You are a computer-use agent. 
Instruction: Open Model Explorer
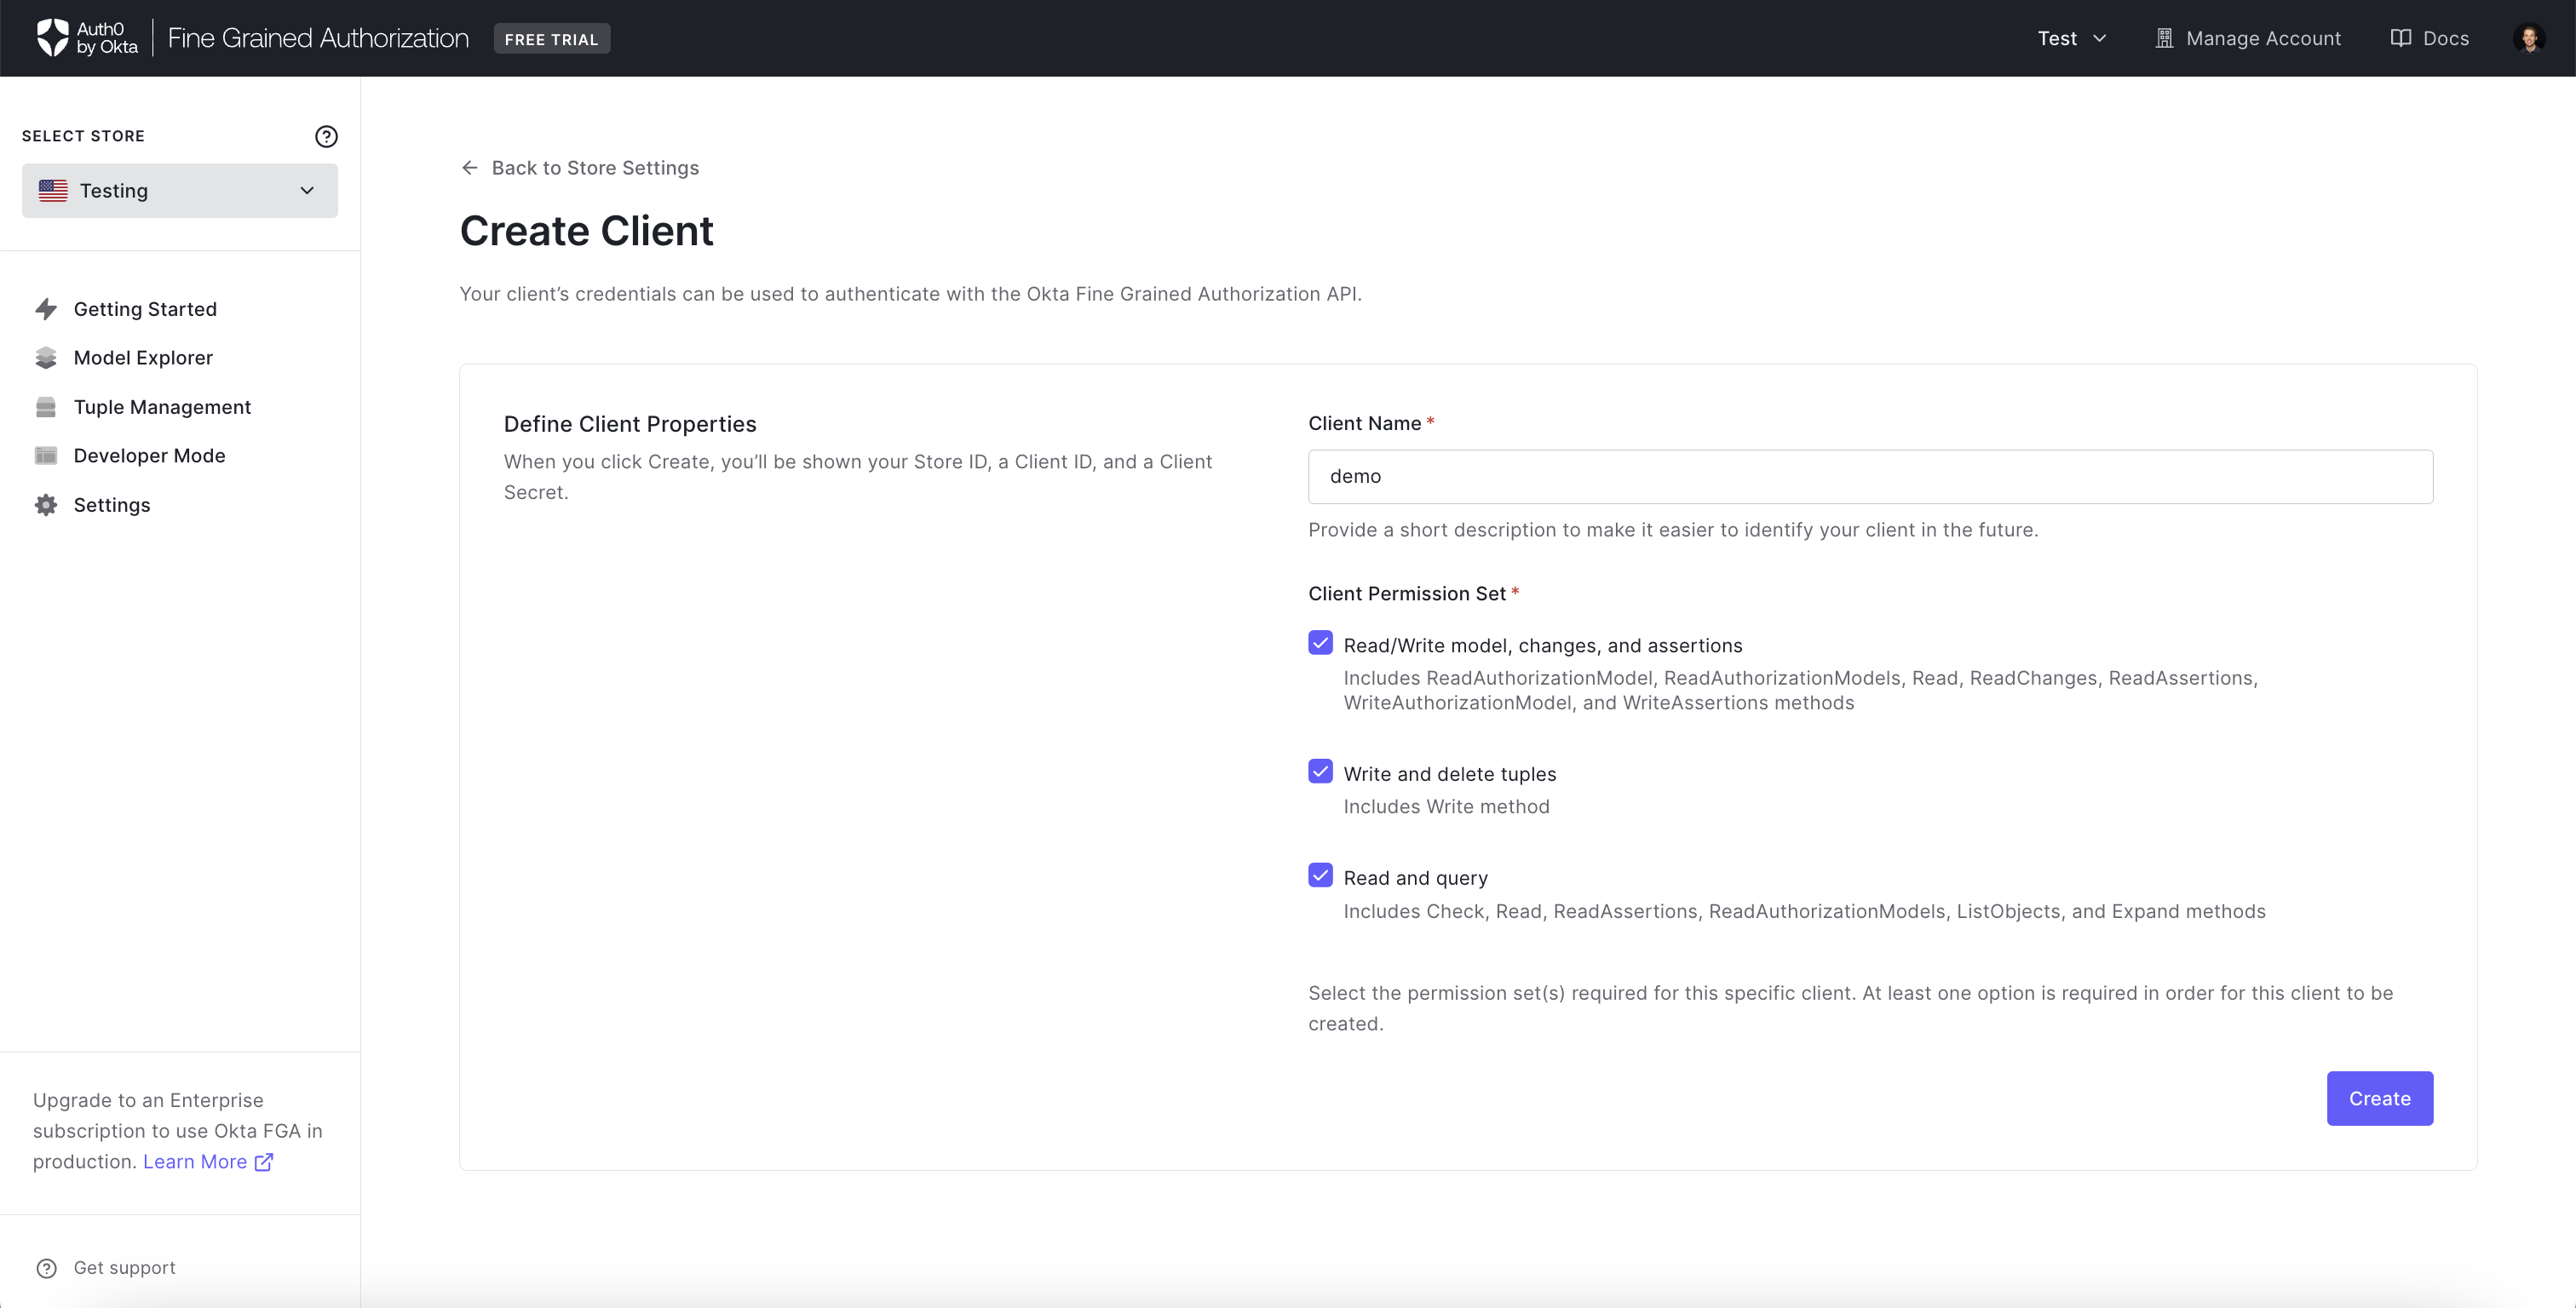[143, 358]
